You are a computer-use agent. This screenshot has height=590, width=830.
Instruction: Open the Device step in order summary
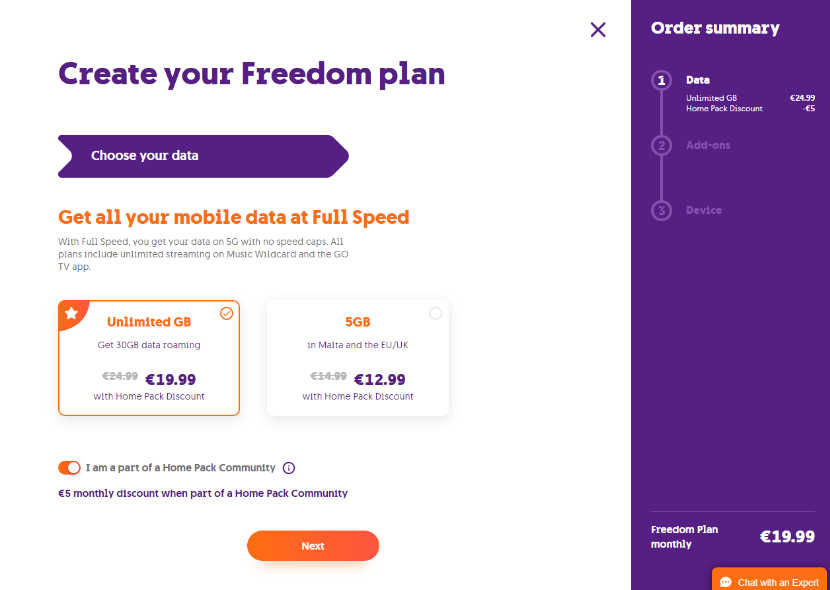(703, 210)
